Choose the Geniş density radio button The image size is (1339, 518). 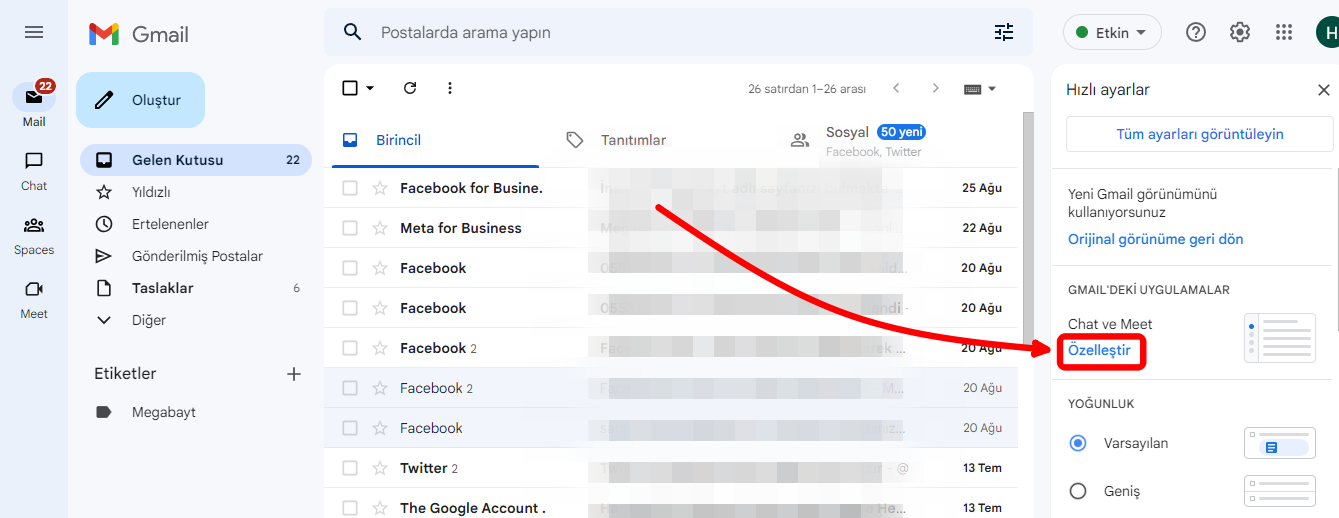click(x=1078, y=491)
